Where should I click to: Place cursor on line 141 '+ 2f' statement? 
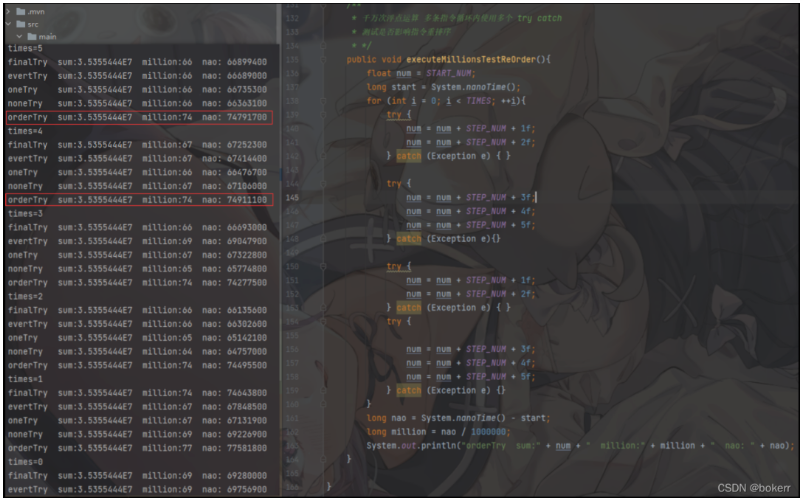[471, 142]
